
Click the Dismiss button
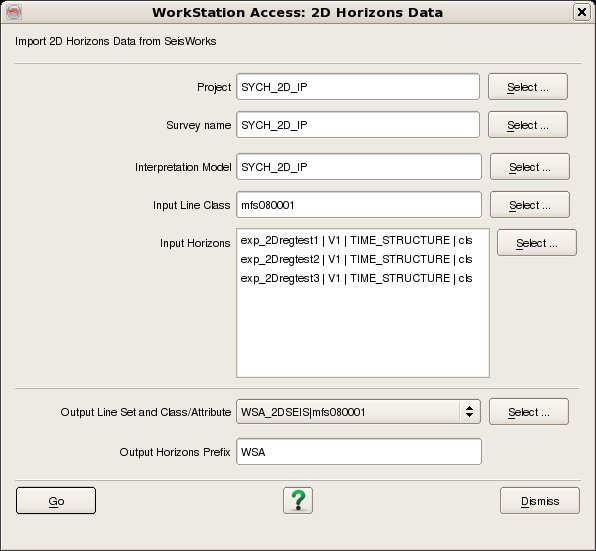[540, 500]
